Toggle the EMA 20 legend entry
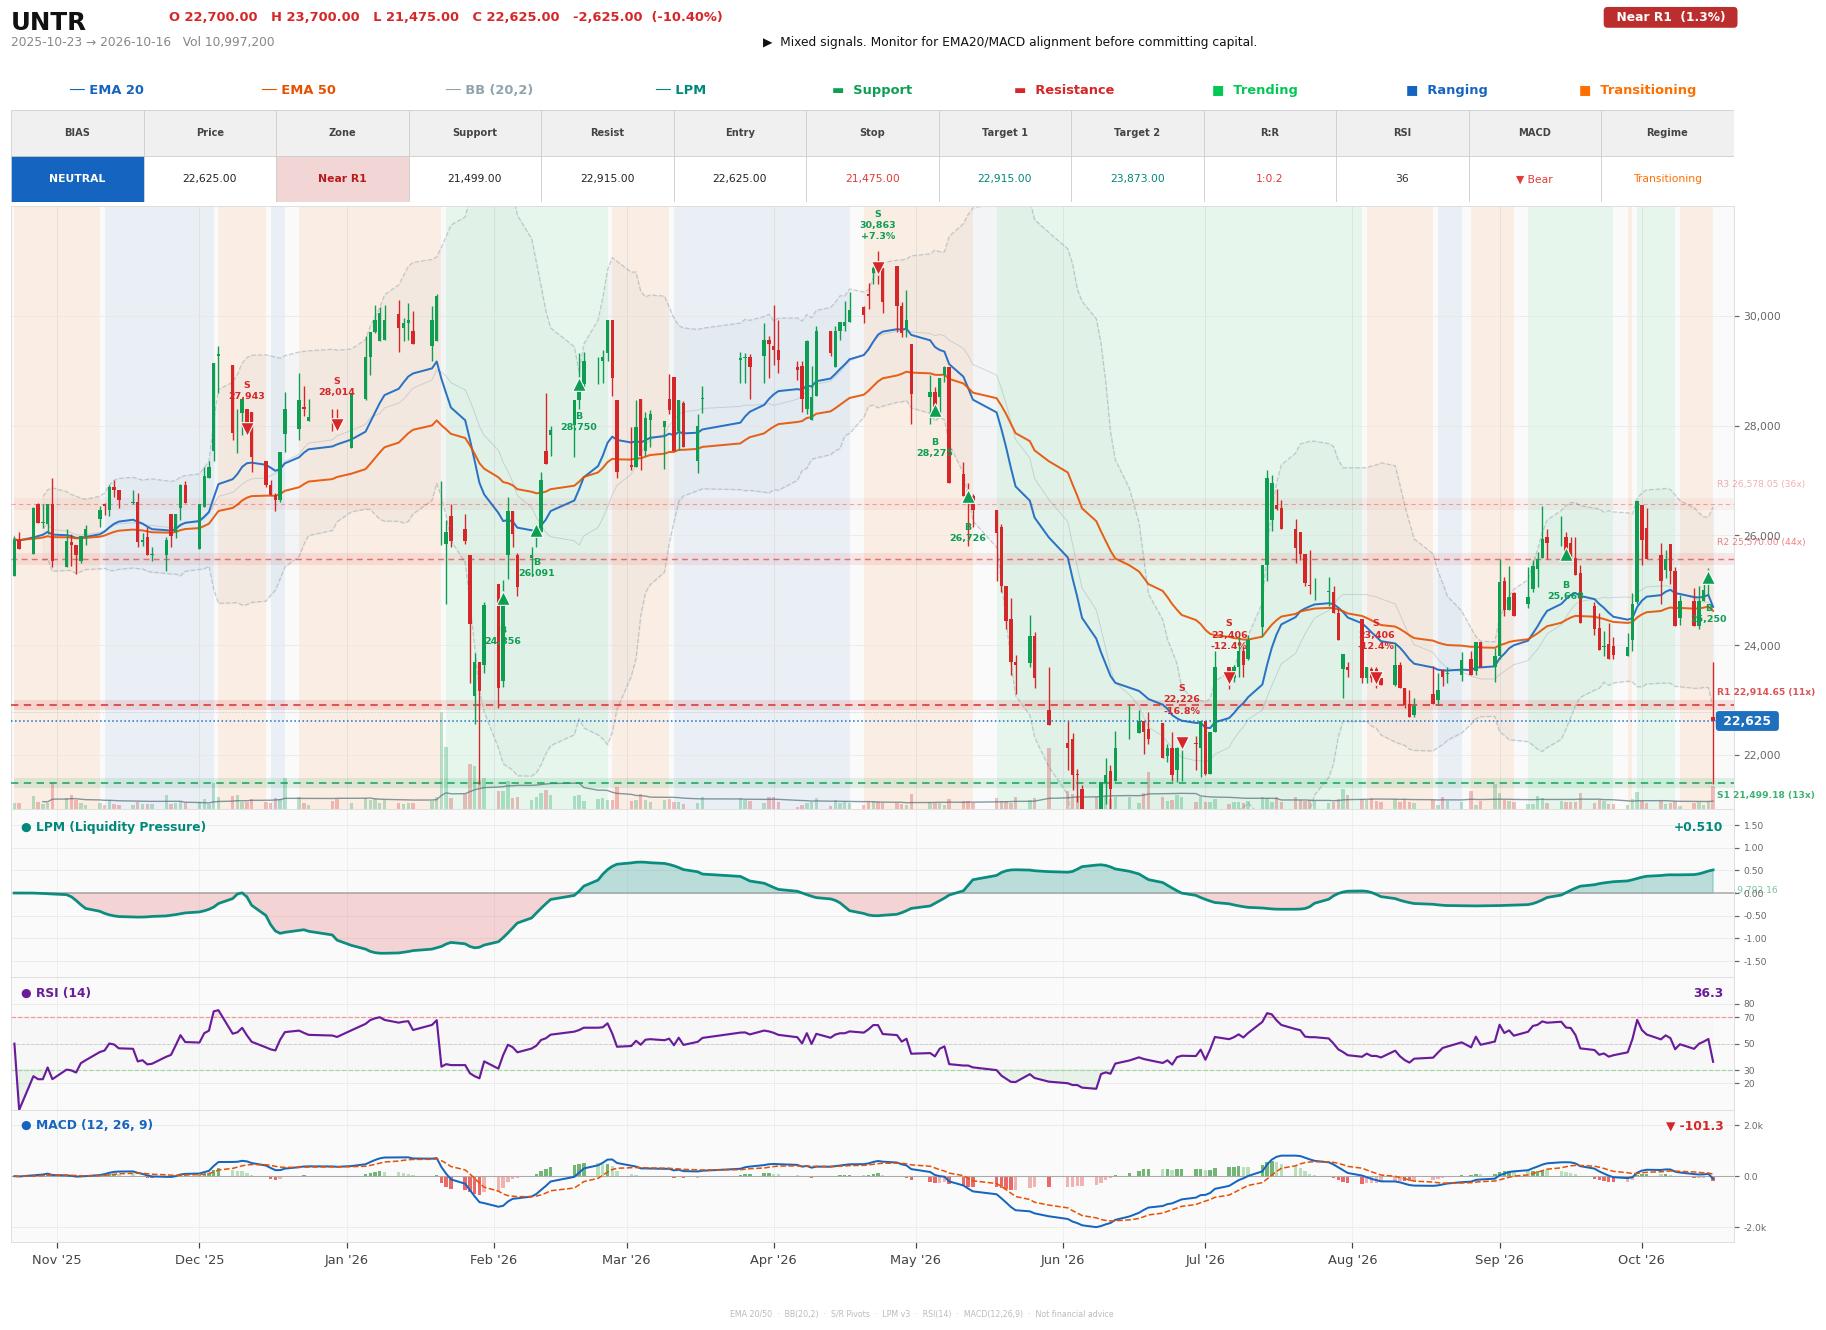 pyautogui.click(x=106, y=90)
